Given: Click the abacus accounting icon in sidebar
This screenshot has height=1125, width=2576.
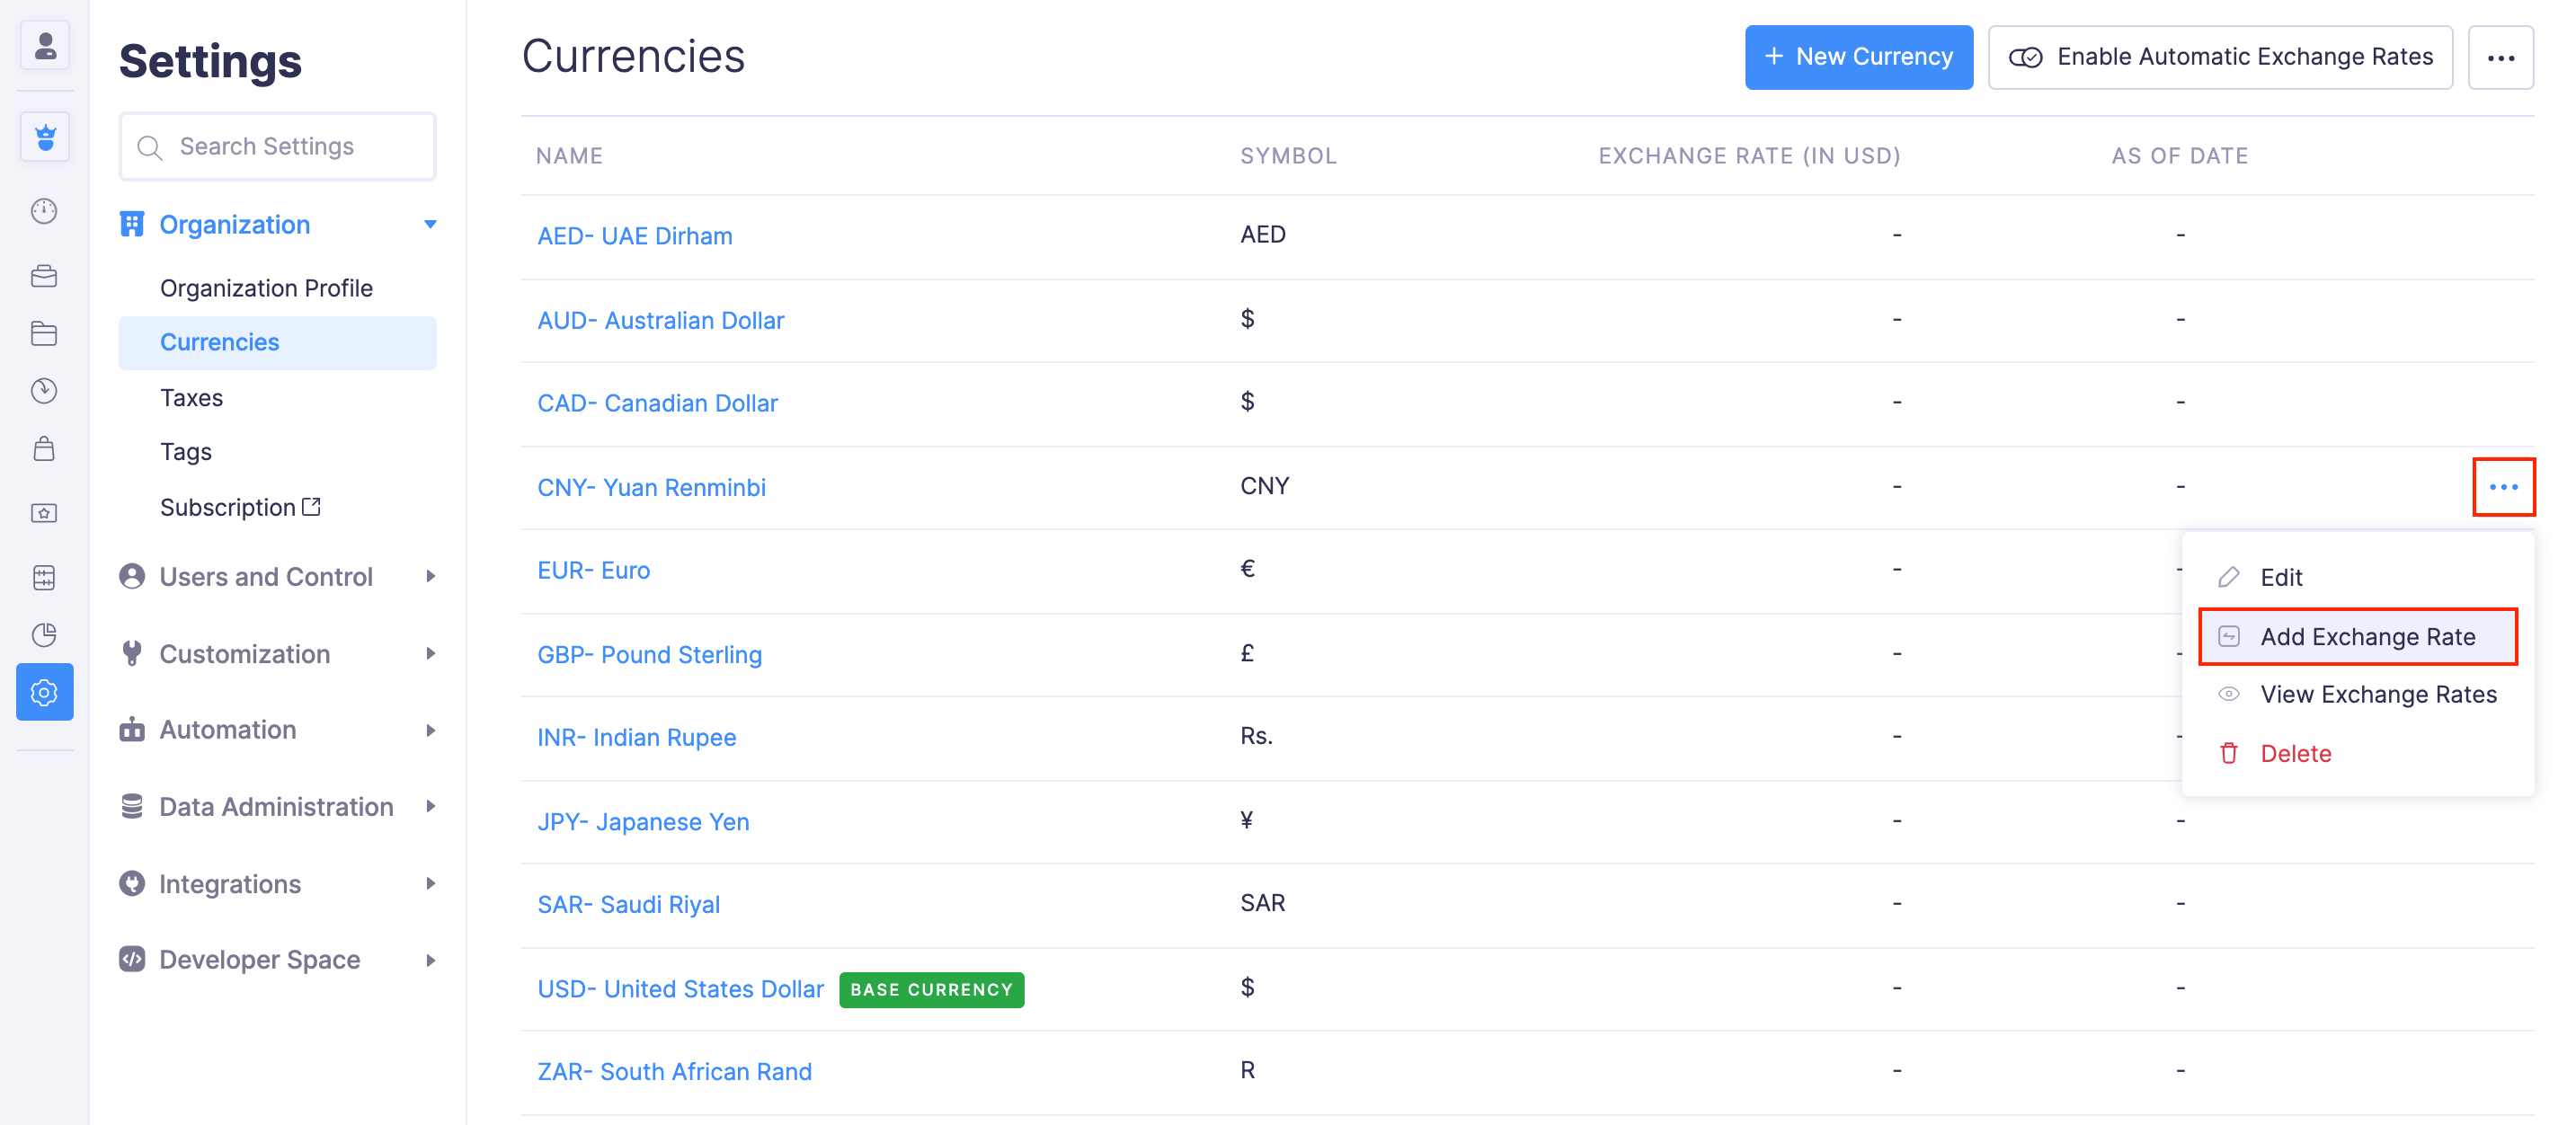Looking at the screenshot, I should coord(44,577).
